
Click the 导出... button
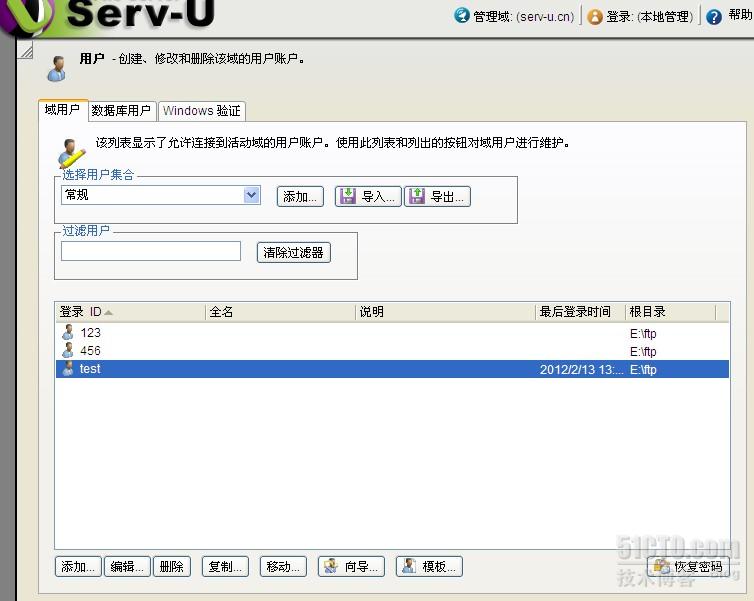(x=437, y=197)
